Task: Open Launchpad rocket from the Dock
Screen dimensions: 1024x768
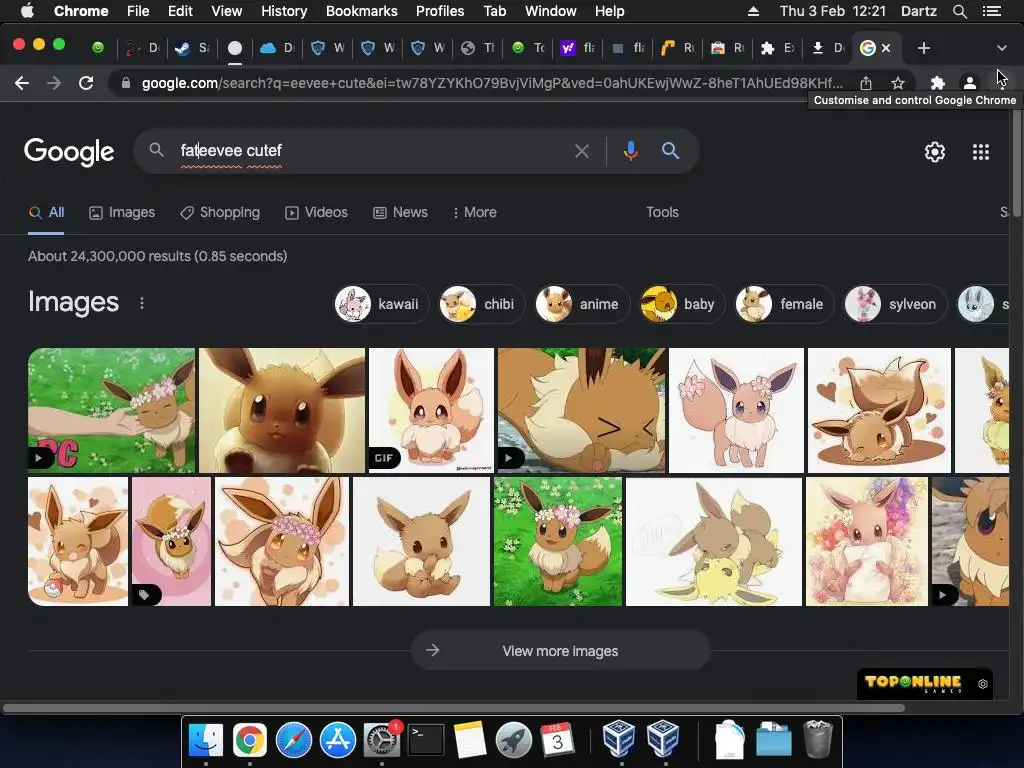Action: (x=513, y=740)
